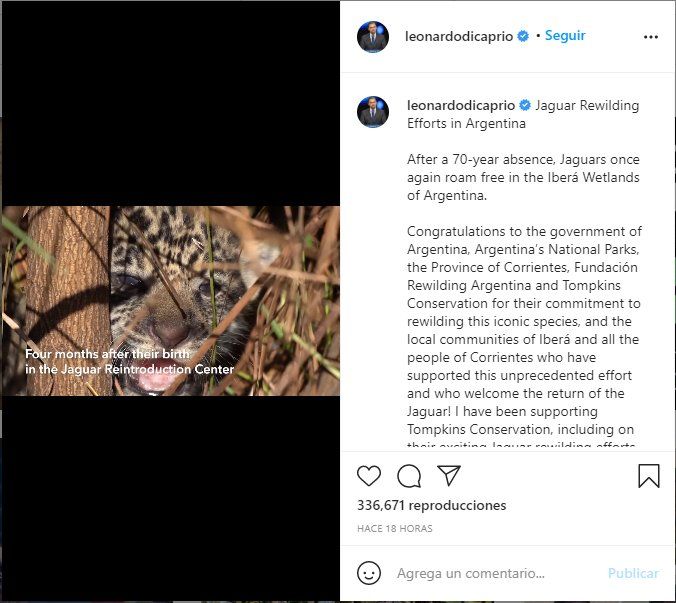Open the three-dot more options menu
Image resolution: width=676 pixels, height=603 pixels.
(x=651, y=37)
